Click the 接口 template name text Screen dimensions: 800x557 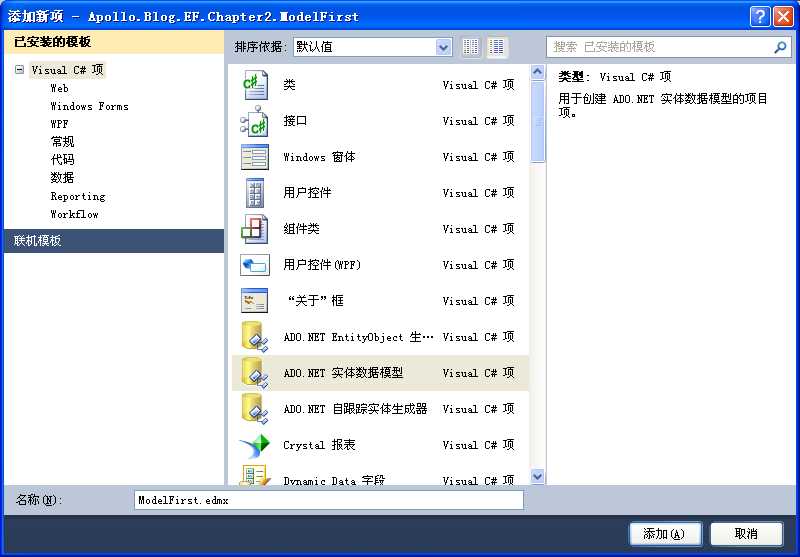(295, 121)
